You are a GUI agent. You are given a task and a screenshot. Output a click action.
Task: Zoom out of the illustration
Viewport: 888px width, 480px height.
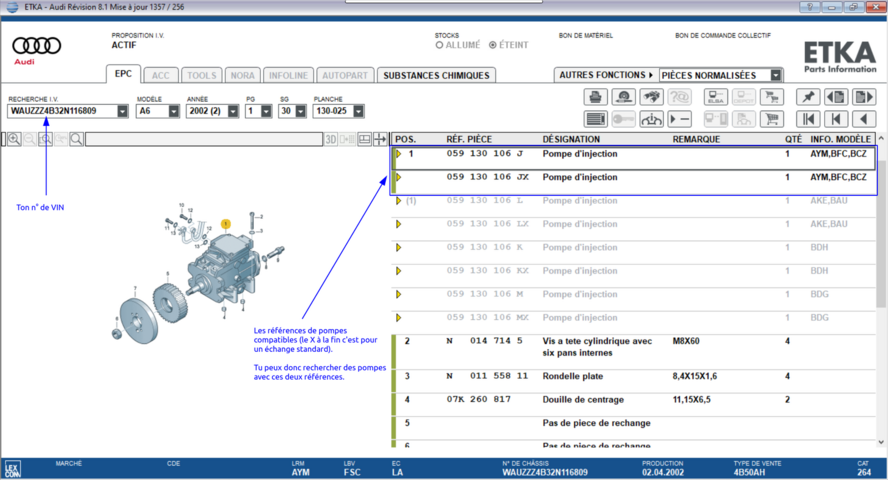(x=30, y=139)
